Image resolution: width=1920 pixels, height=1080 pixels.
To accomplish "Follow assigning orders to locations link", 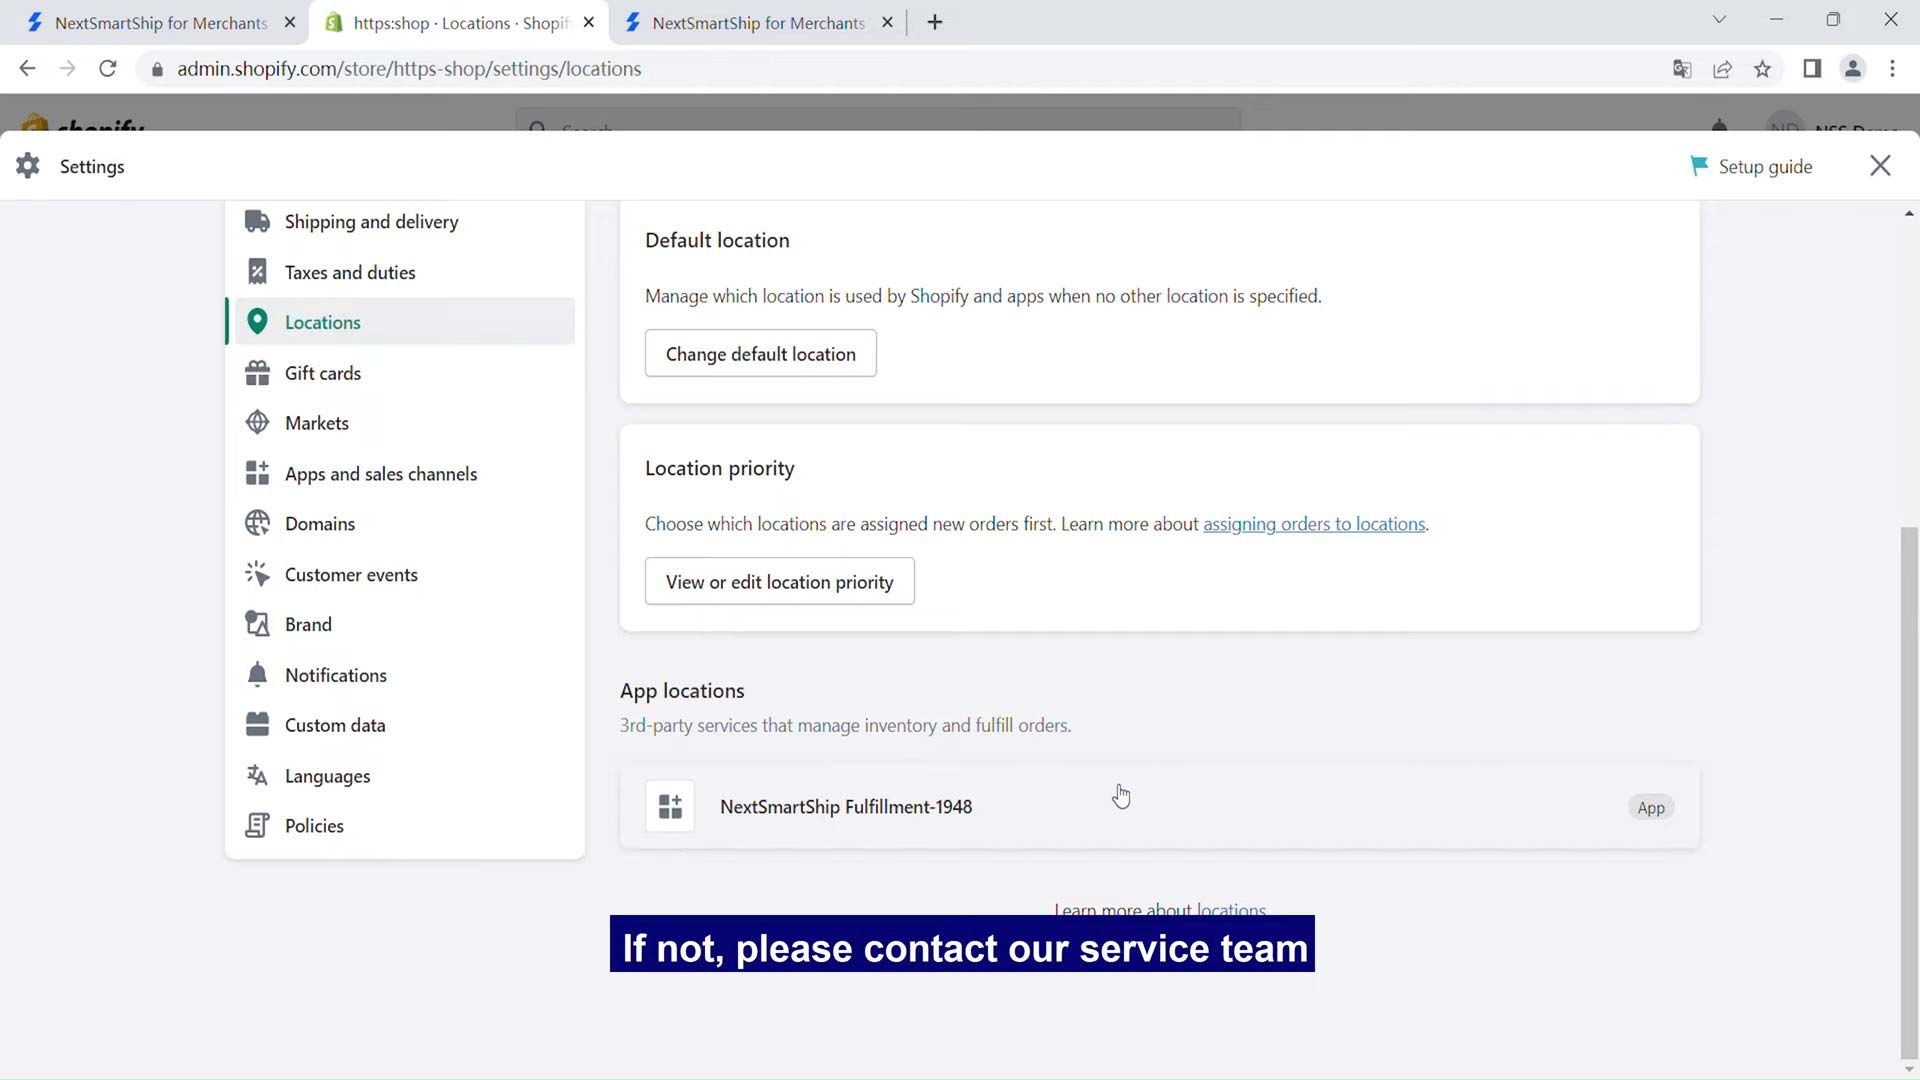I will click(1314, 524).
